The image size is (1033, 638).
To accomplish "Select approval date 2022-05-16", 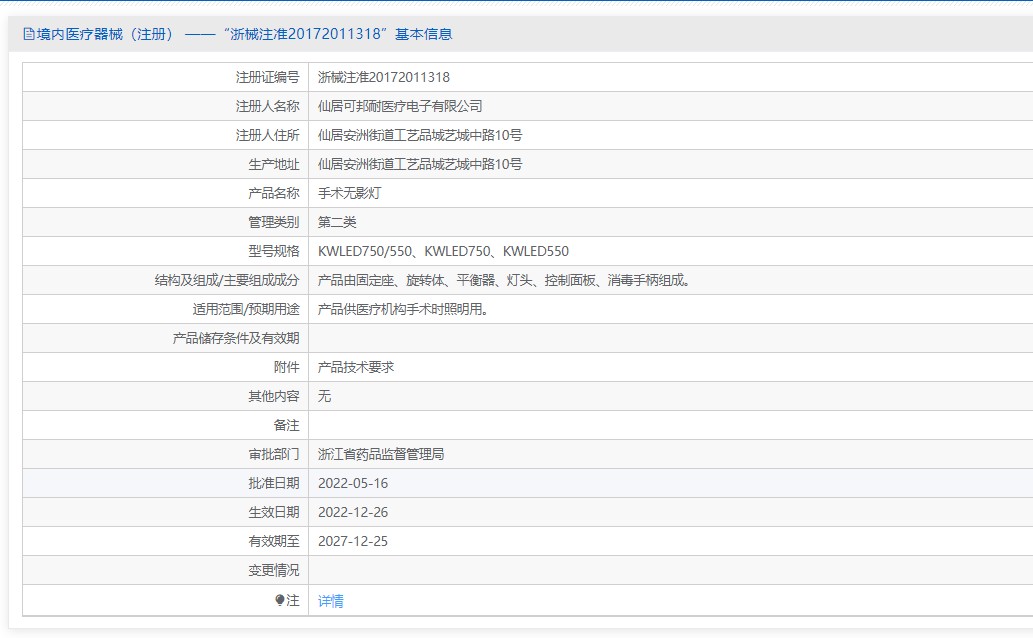I will click(x=353, y=483).
